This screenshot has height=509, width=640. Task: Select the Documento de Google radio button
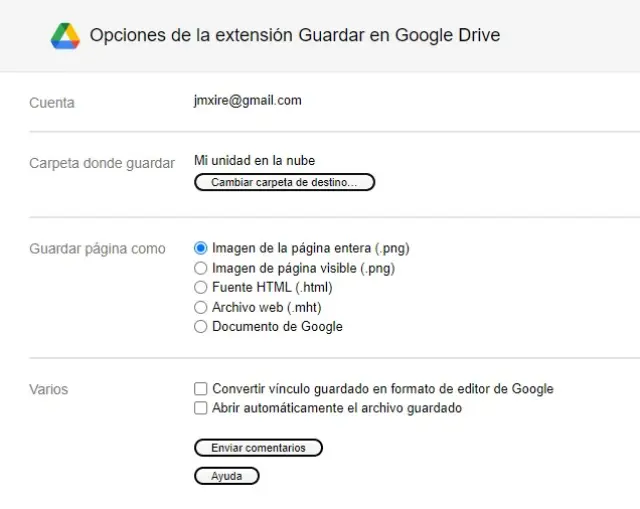pyautogui.click(x=201, y=326)
